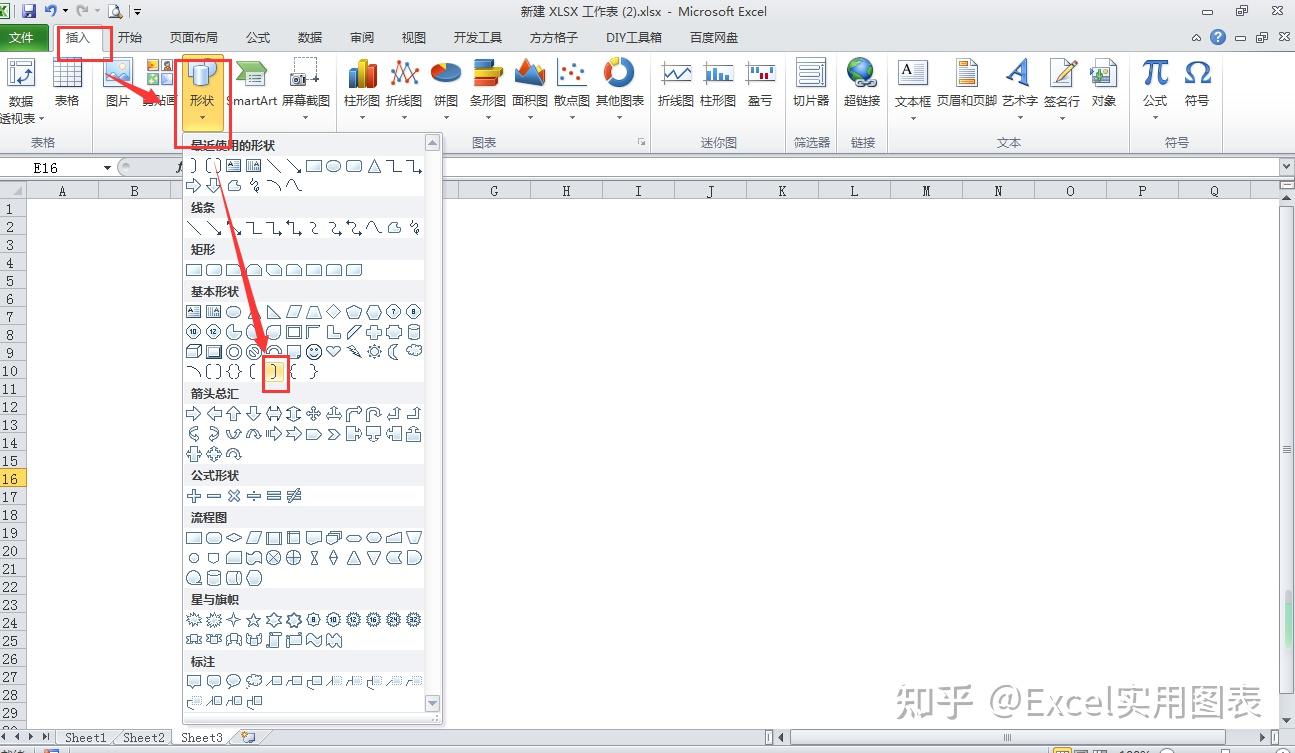The height and width of the screenshot is (753, 1295).
Task: Choose the pentagon arrow shape
Action: [x=314, y=434]
